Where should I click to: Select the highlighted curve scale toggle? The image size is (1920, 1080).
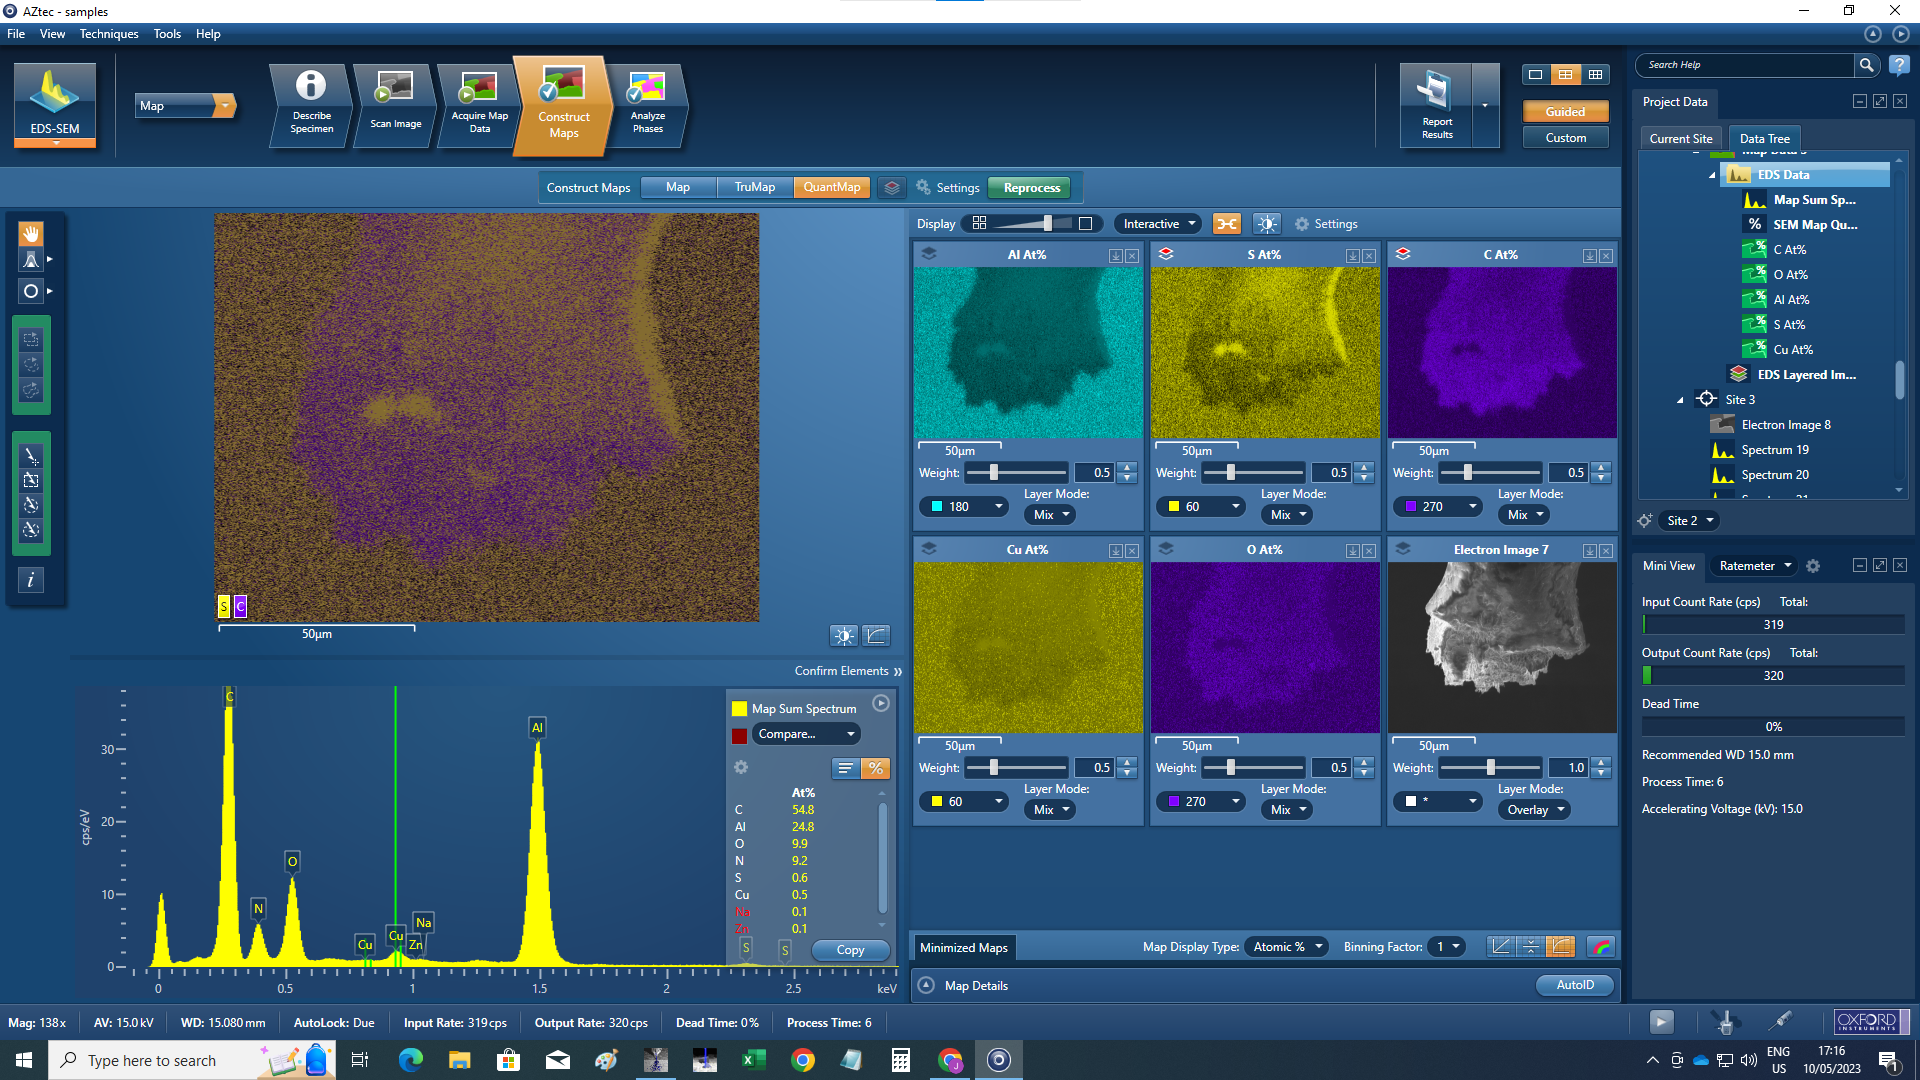point(1560,947)
